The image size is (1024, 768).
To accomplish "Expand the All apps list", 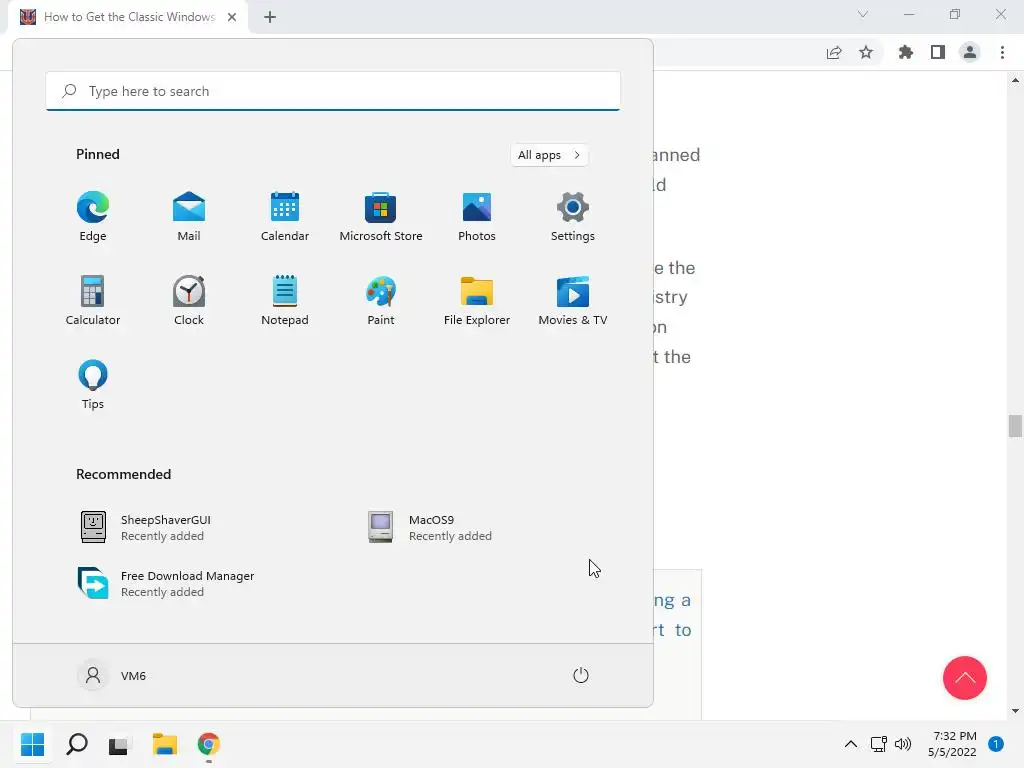I will coord(549,155).
